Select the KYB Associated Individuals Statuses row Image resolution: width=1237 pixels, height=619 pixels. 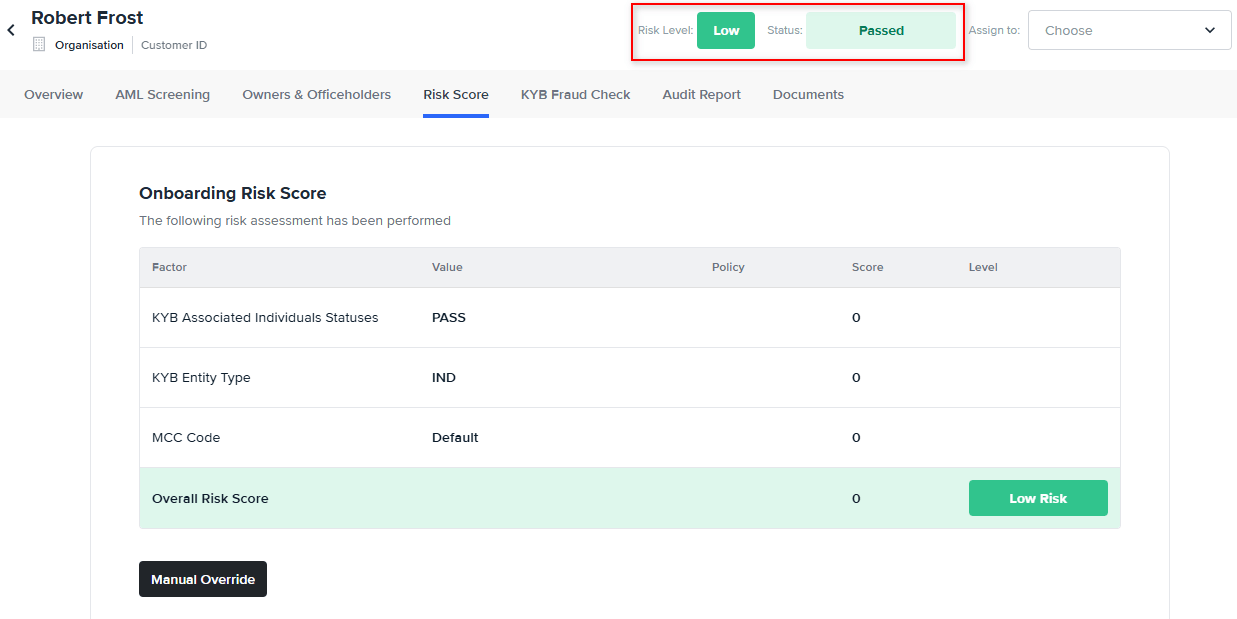(265, 318)
